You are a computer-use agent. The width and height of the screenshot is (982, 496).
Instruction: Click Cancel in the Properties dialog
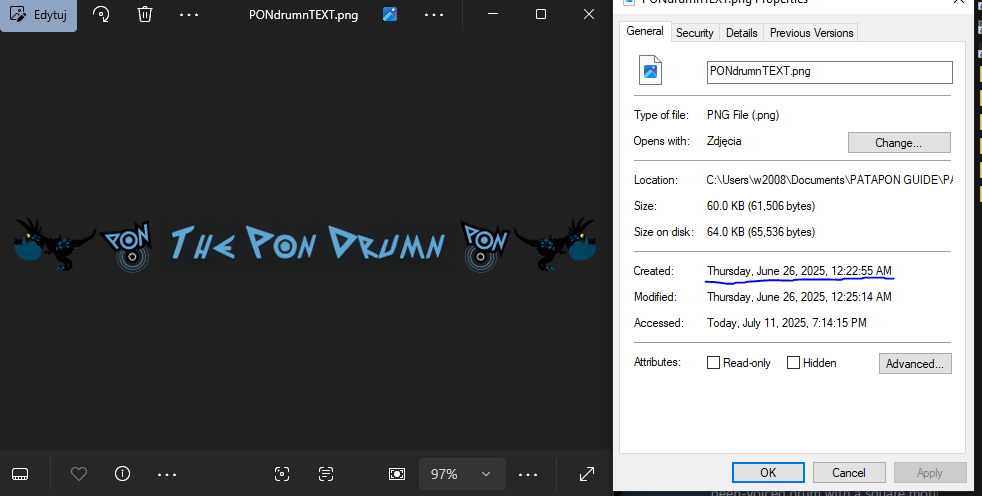(849, 473)
